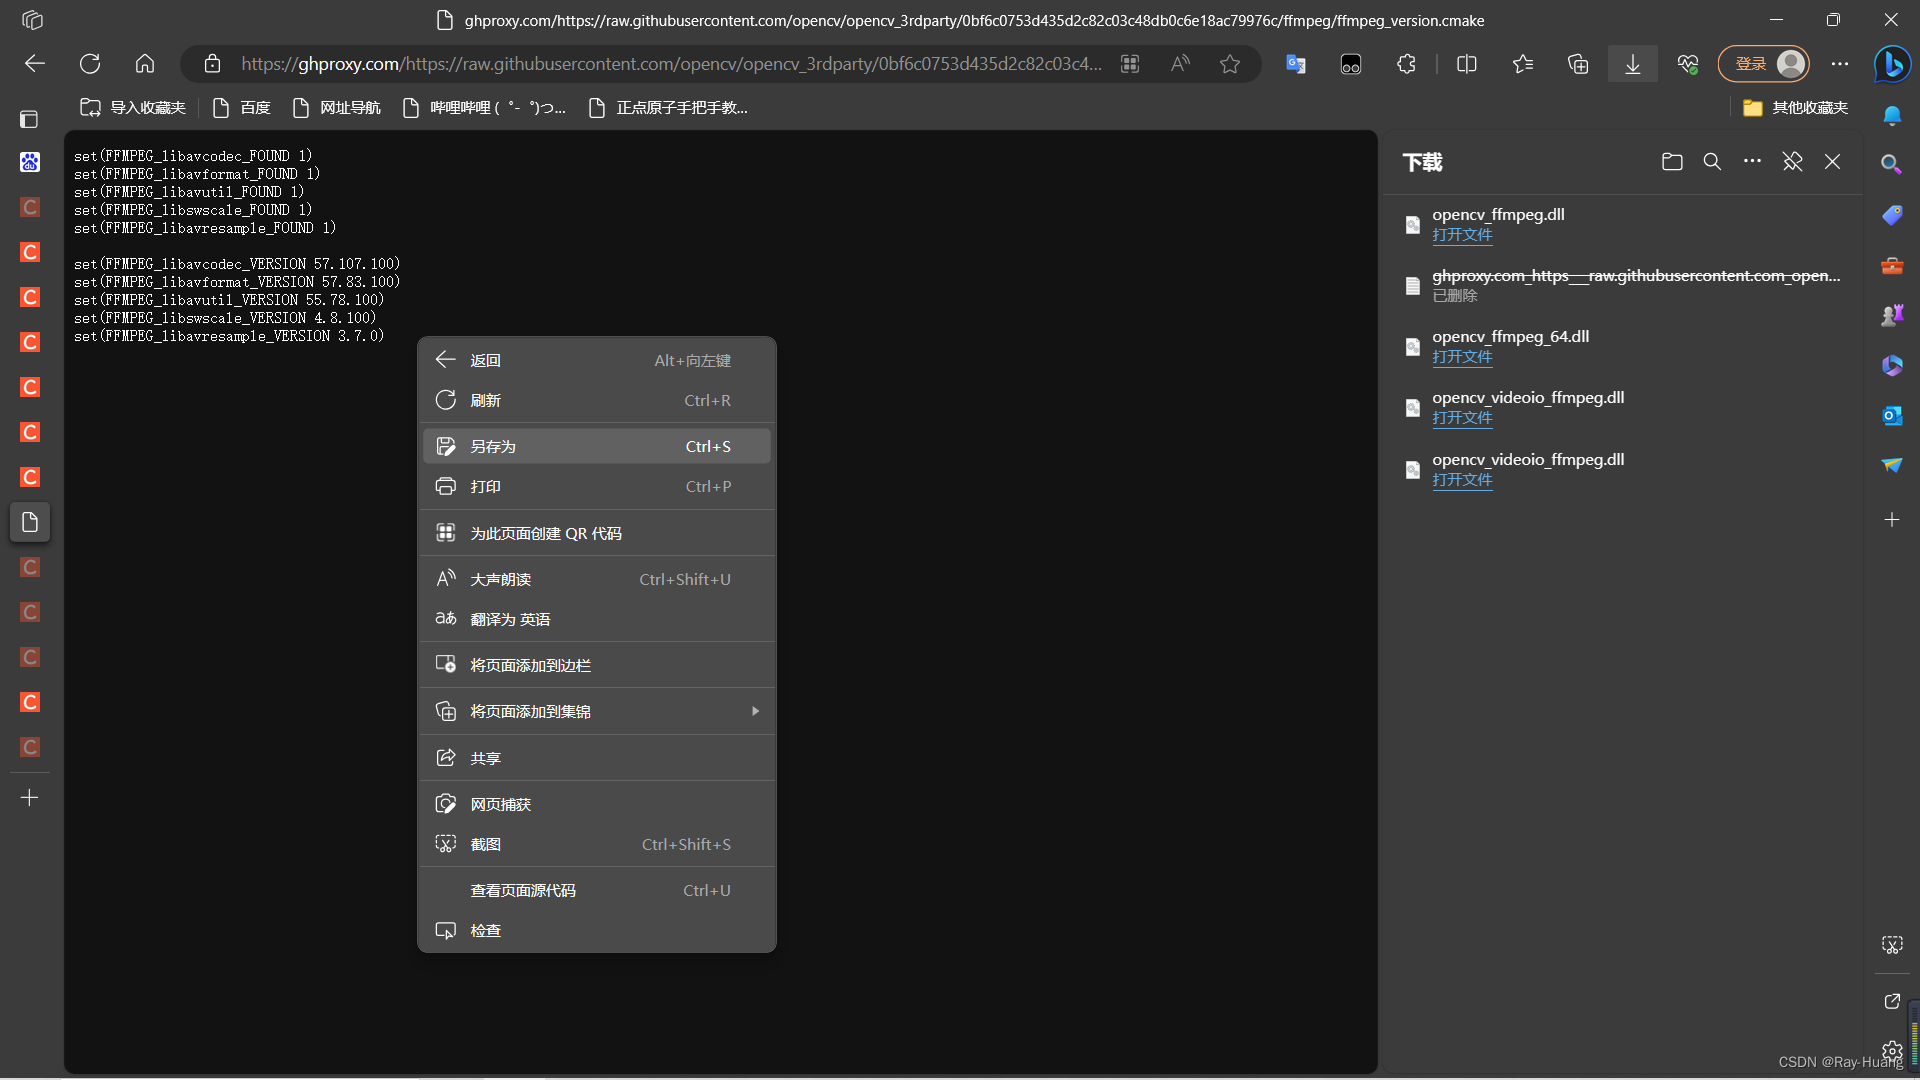1920x1080 pixels.
Task: Search downloads with magnifier icon
Action: [x=1712, y=162]
